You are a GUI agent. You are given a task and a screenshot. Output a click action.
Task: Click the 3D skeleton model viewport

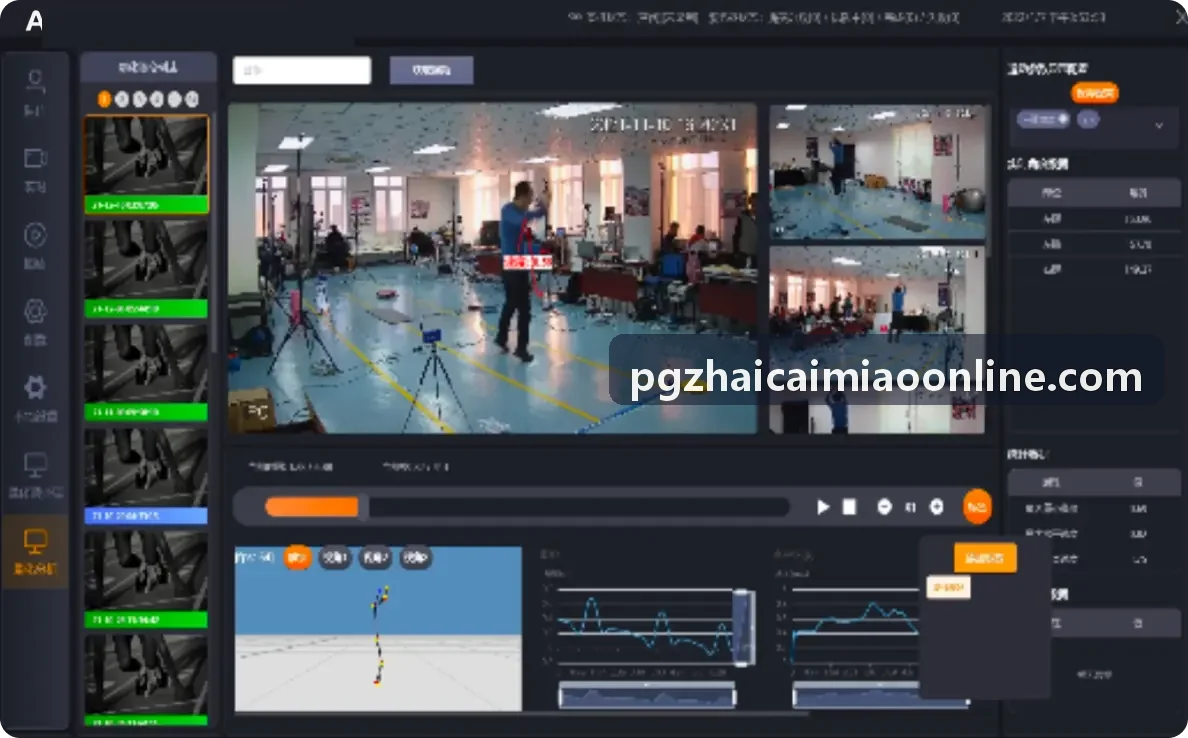(x=378, y=629)
